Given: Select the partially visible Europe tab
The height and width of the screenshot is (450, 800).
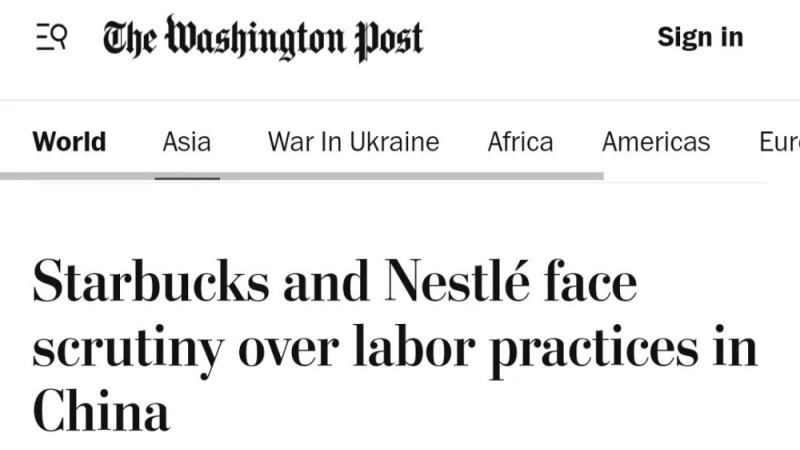Looking at the screenshot, I should click(780, 141).
